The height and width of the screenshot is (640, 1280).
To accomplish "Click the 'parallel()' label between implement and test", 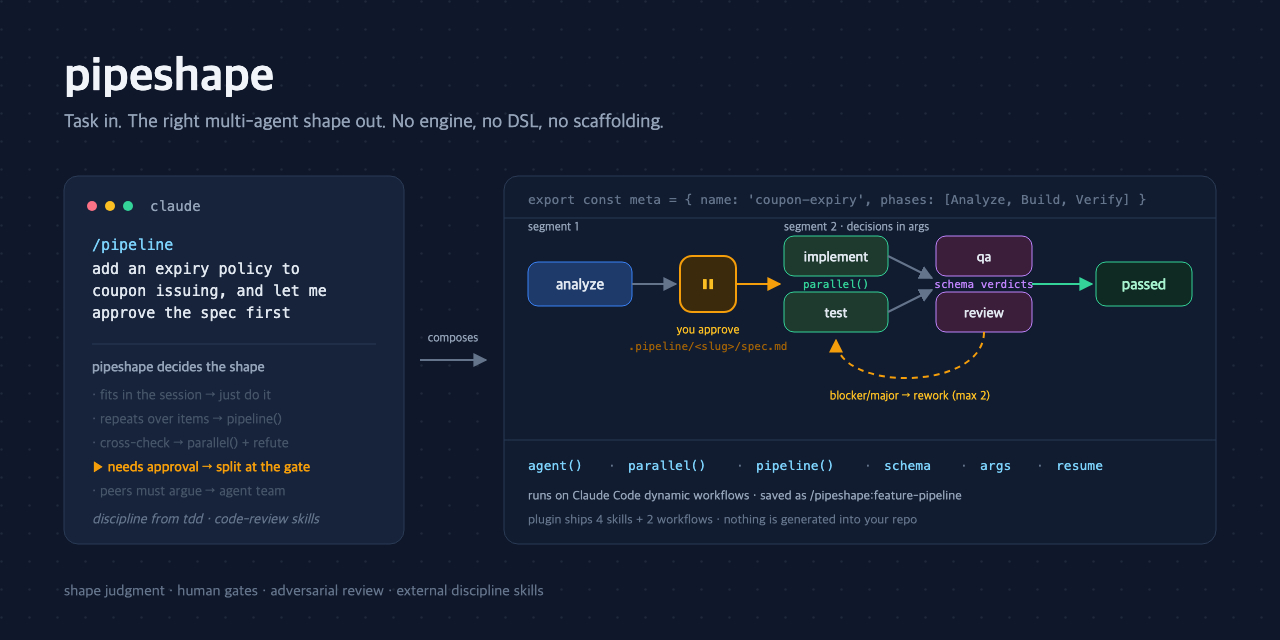I will point(836,284).
